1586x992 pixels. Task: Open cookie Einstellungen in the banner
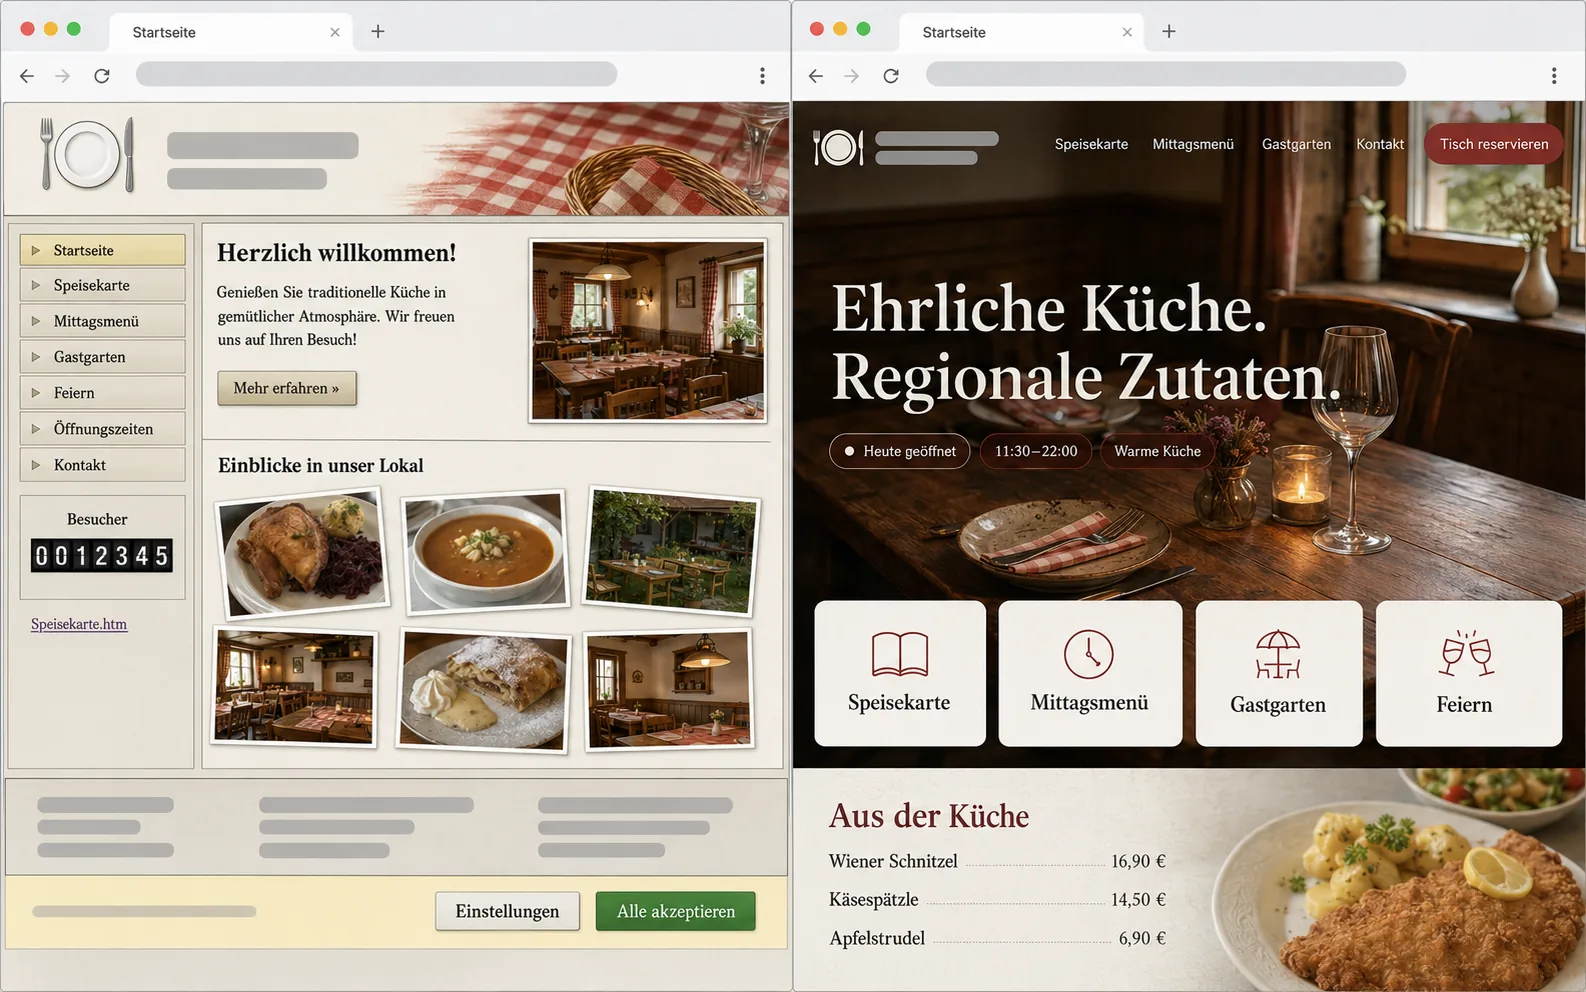click(507, 911)
